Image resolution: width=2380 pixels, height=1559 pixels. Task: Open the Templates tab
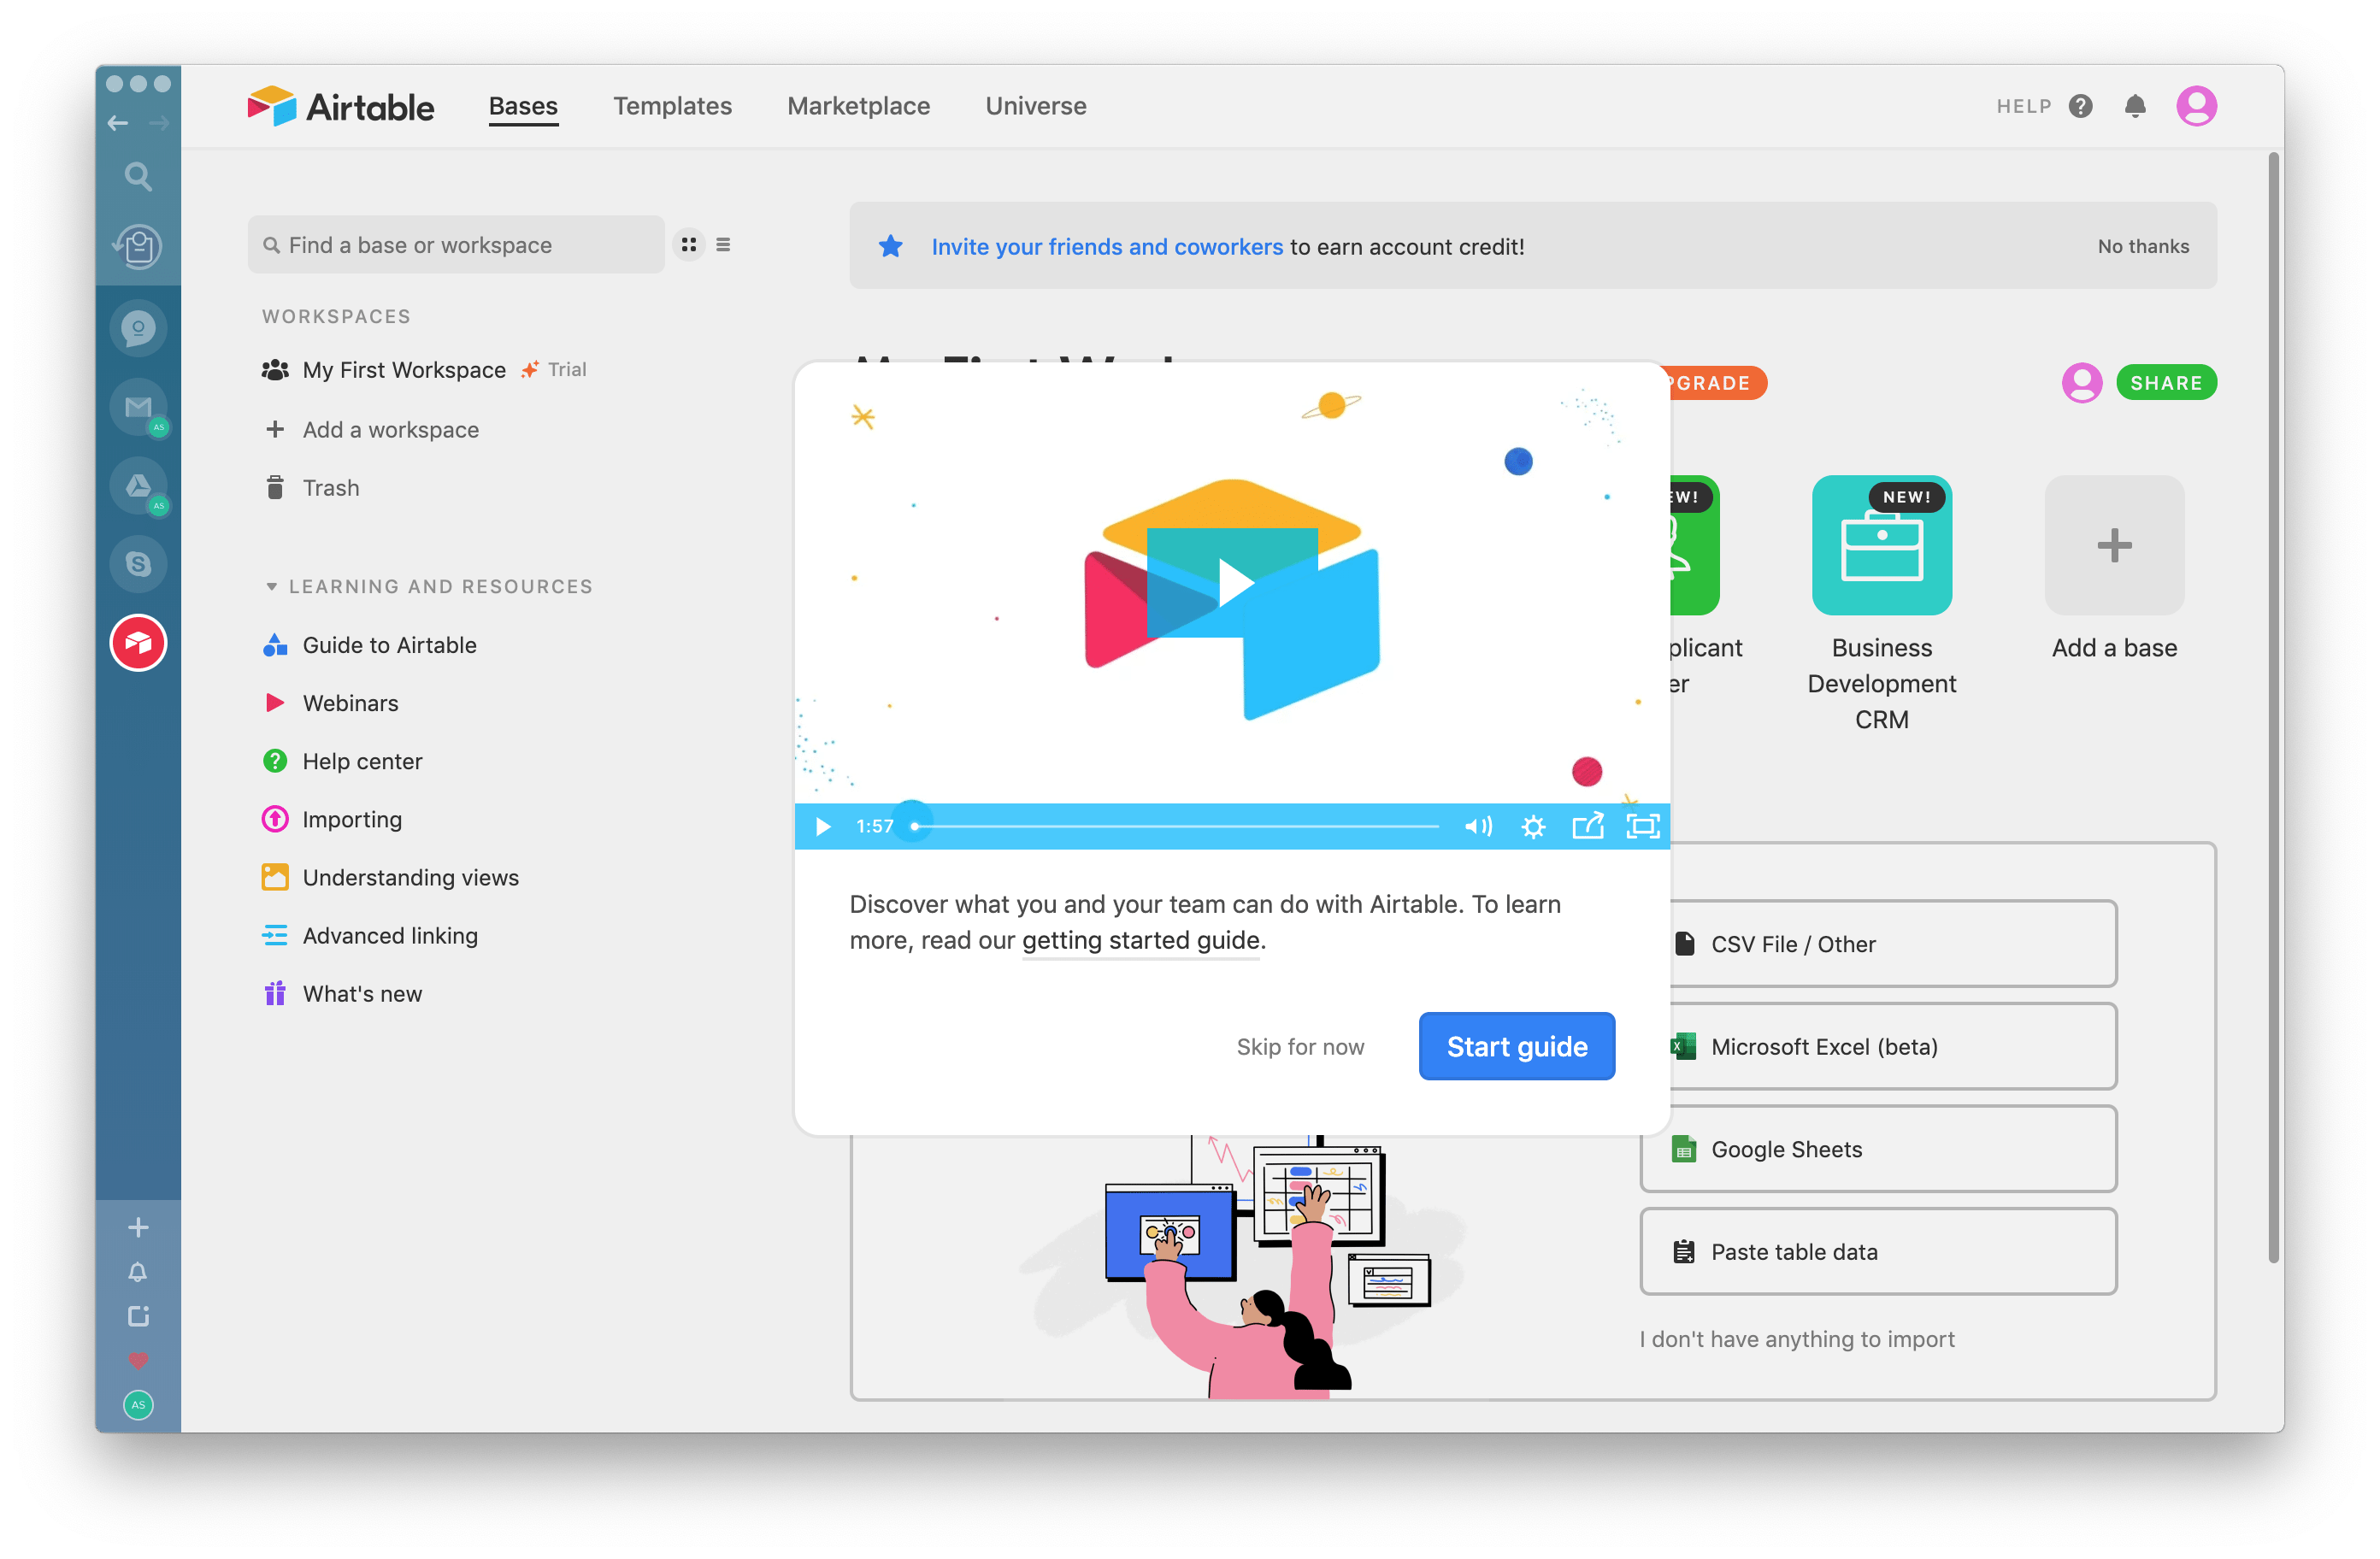(x=673, y=106)
